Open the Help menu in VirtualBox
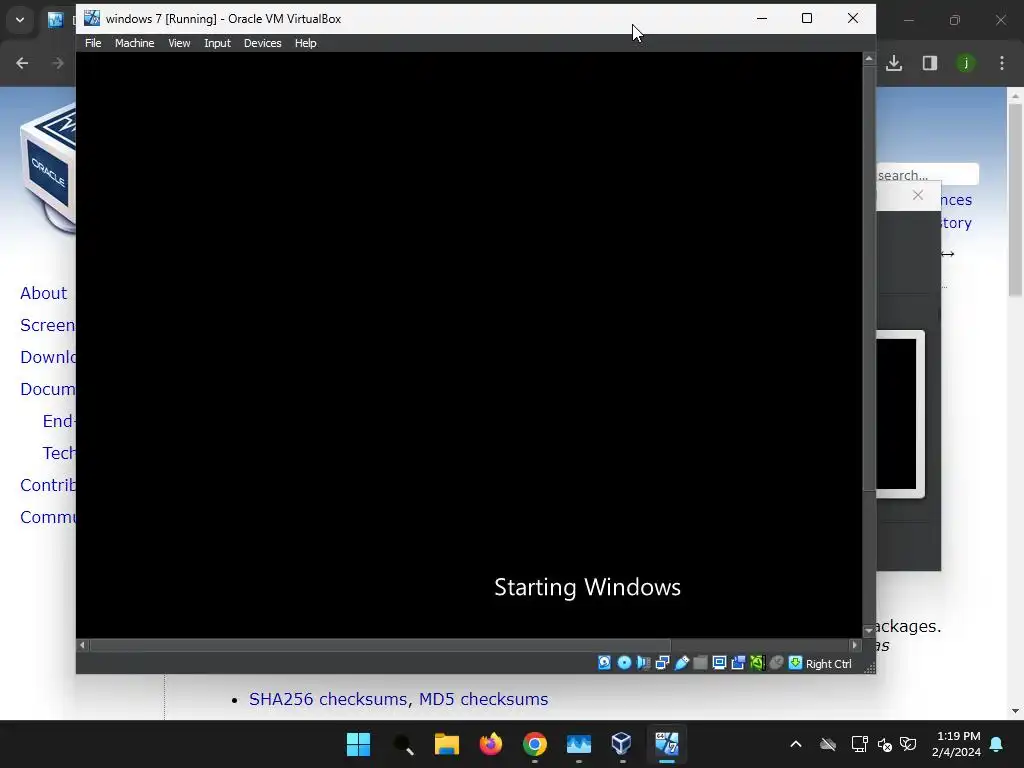Viewport: 1024px width, 768px height. pos(305,43)
